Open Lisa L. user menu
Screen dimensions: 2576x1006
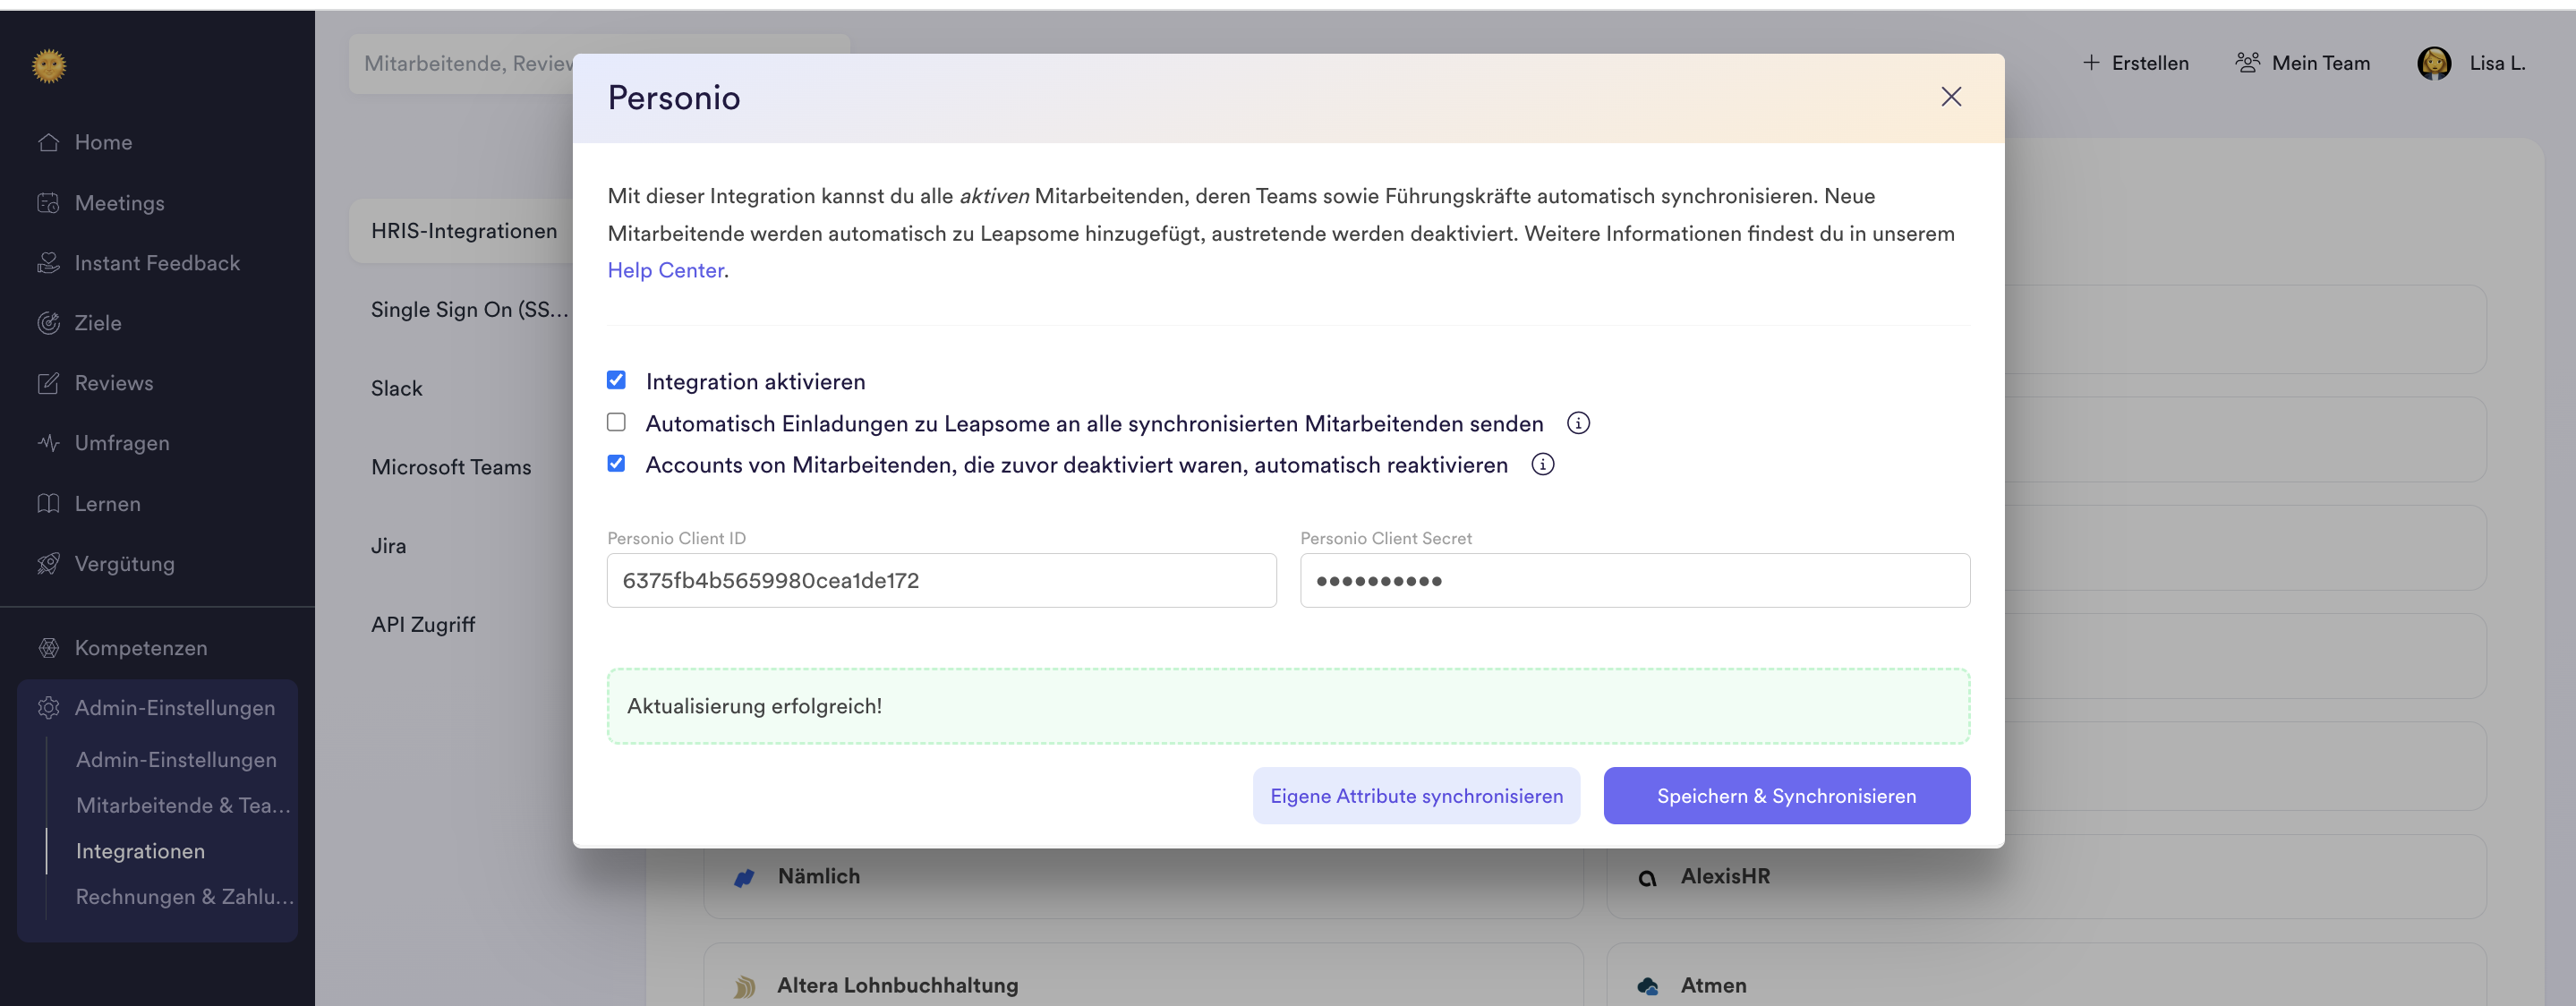pos(2472,63)
